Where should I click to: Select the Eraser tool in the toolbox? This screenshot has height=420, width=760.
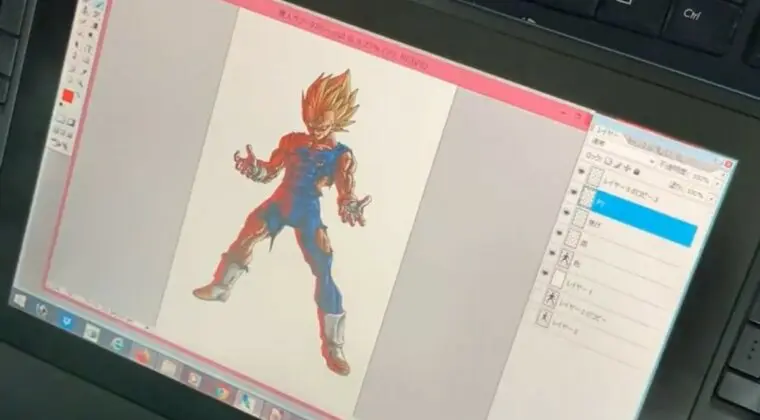point(82,21)
